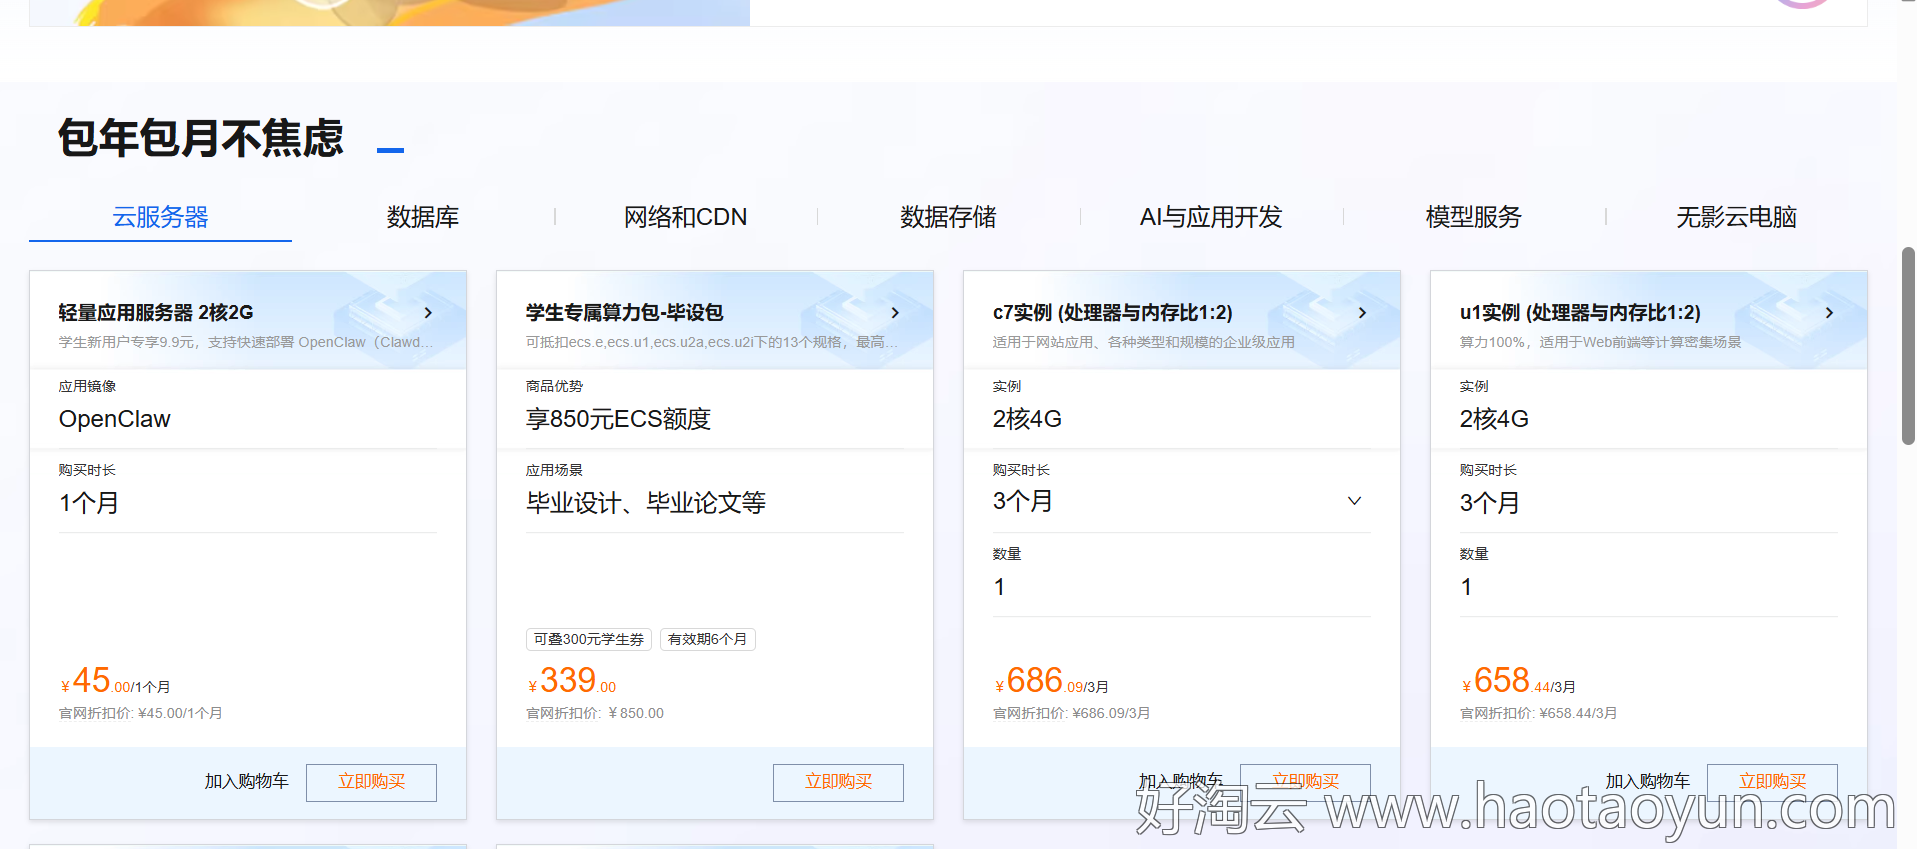The image size is (1917, 849).
Task: Switch to the 数据存储 tab
Action: (x=948, y=217)
